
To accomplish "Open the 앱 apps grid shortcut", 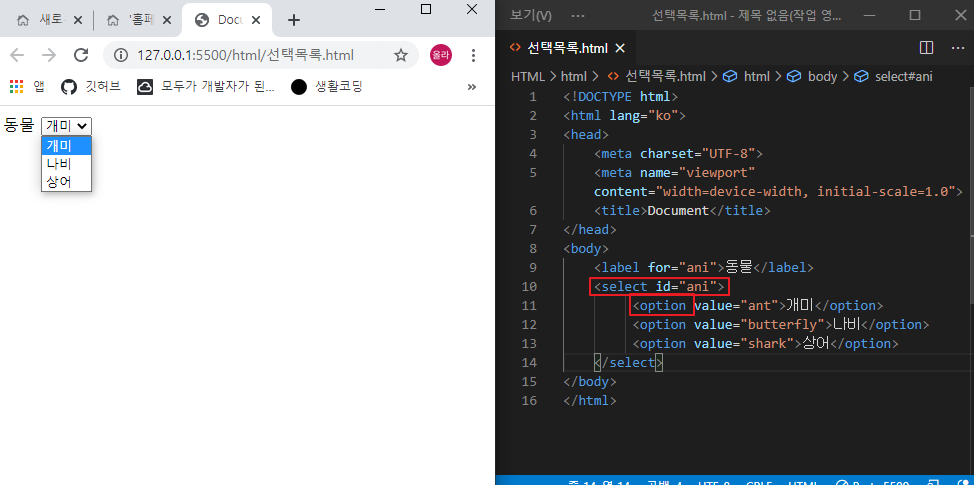I will [x=27, y=87].
